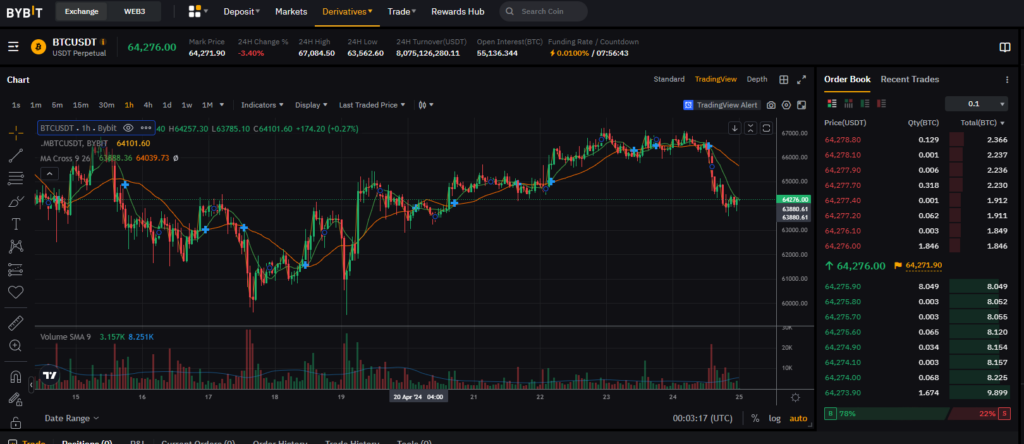Expand more timeframes arrow after 1M
This screenshot has height=444, width=1024.
pyautogui.click(x=222, y=104)
